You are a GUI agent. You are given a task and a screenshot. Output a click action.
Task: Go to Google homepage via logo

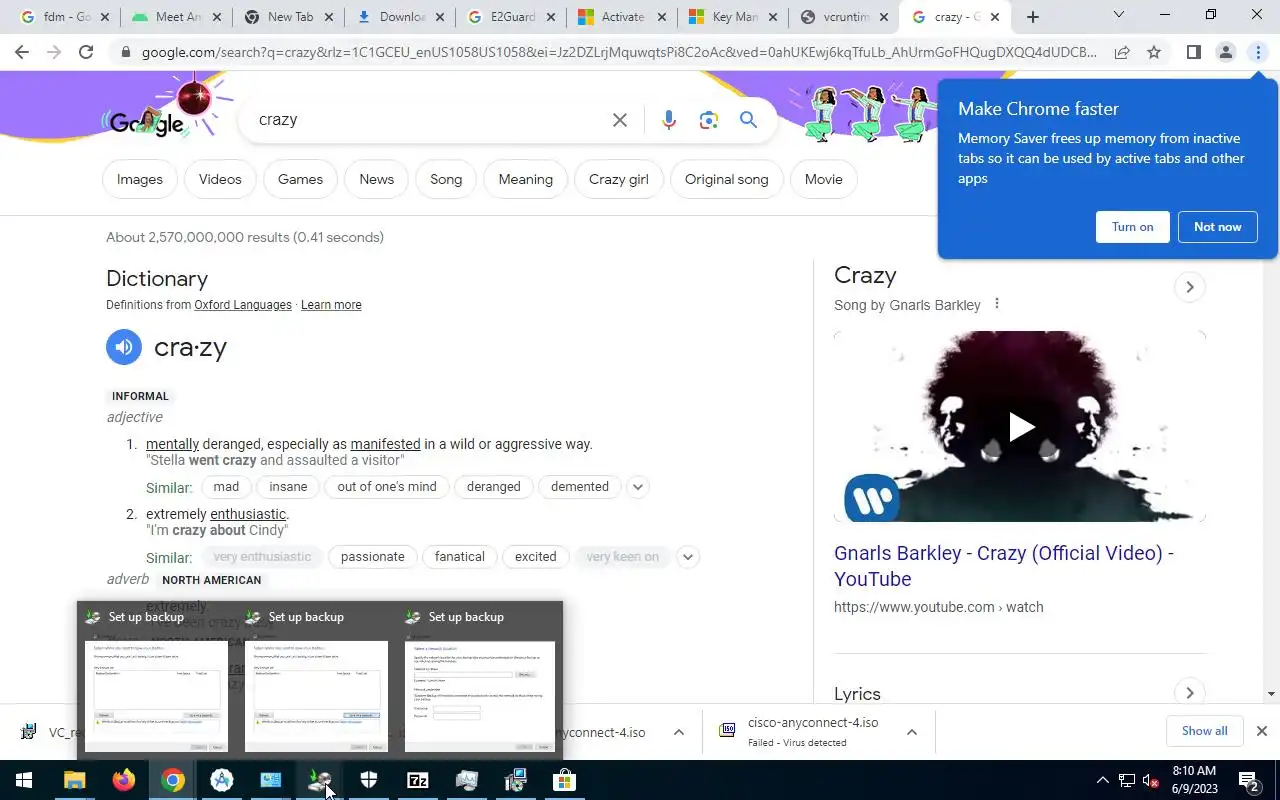[147, 121]
